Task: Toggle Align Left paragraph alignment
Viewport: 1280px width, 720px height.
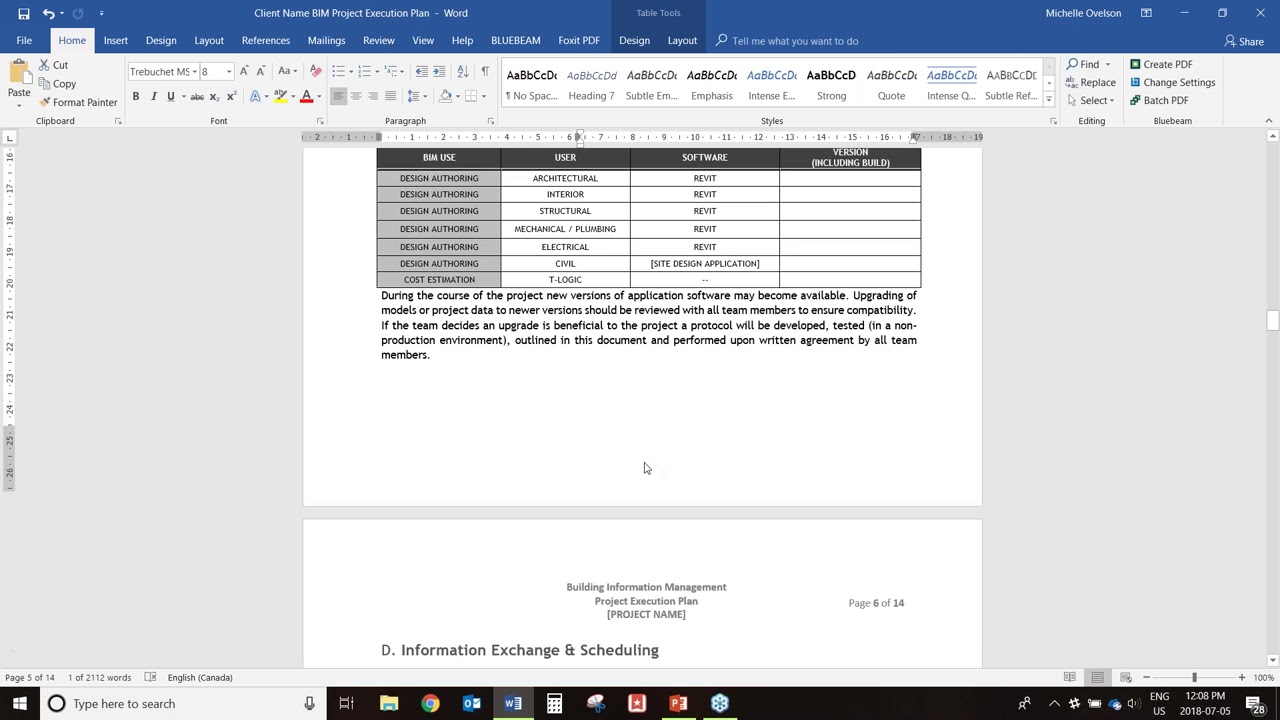Action: point(338,96)
